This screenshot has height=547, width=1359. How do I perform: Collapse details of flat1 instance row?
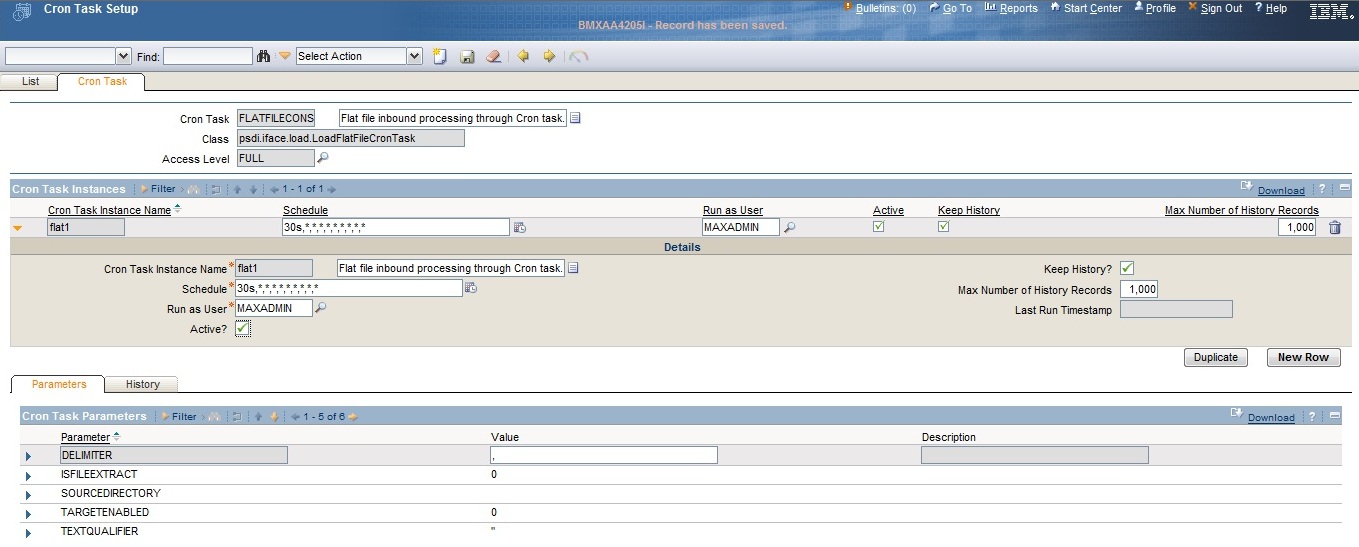(17, 228)
